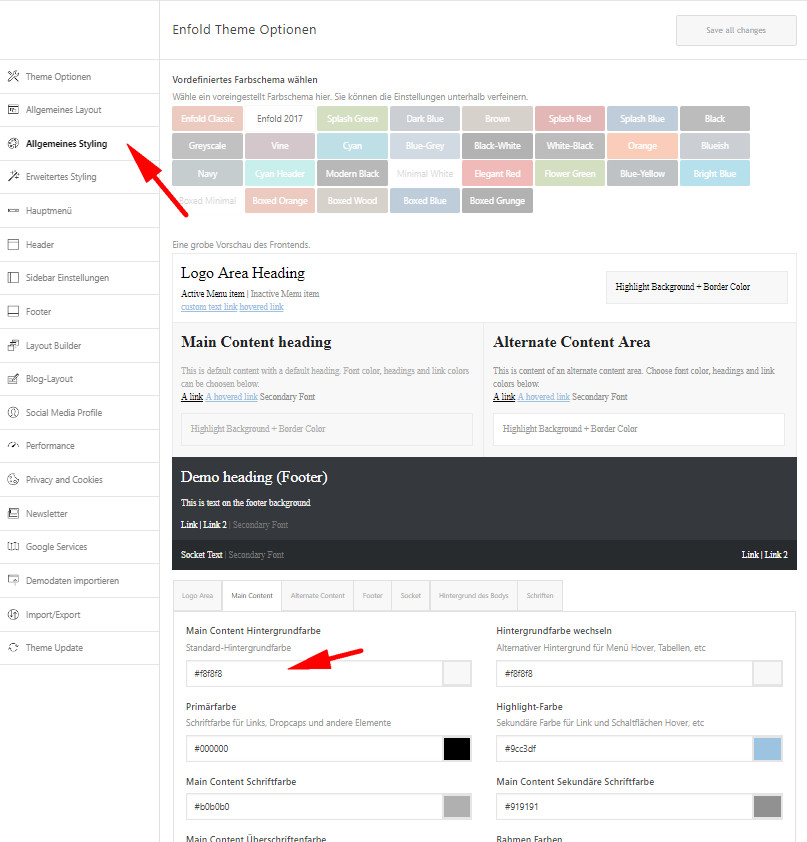This screenshot has width=807, height=842.
Task: Click the Main Content Hintergrundfarbe hex field
Action: point(314,673)
